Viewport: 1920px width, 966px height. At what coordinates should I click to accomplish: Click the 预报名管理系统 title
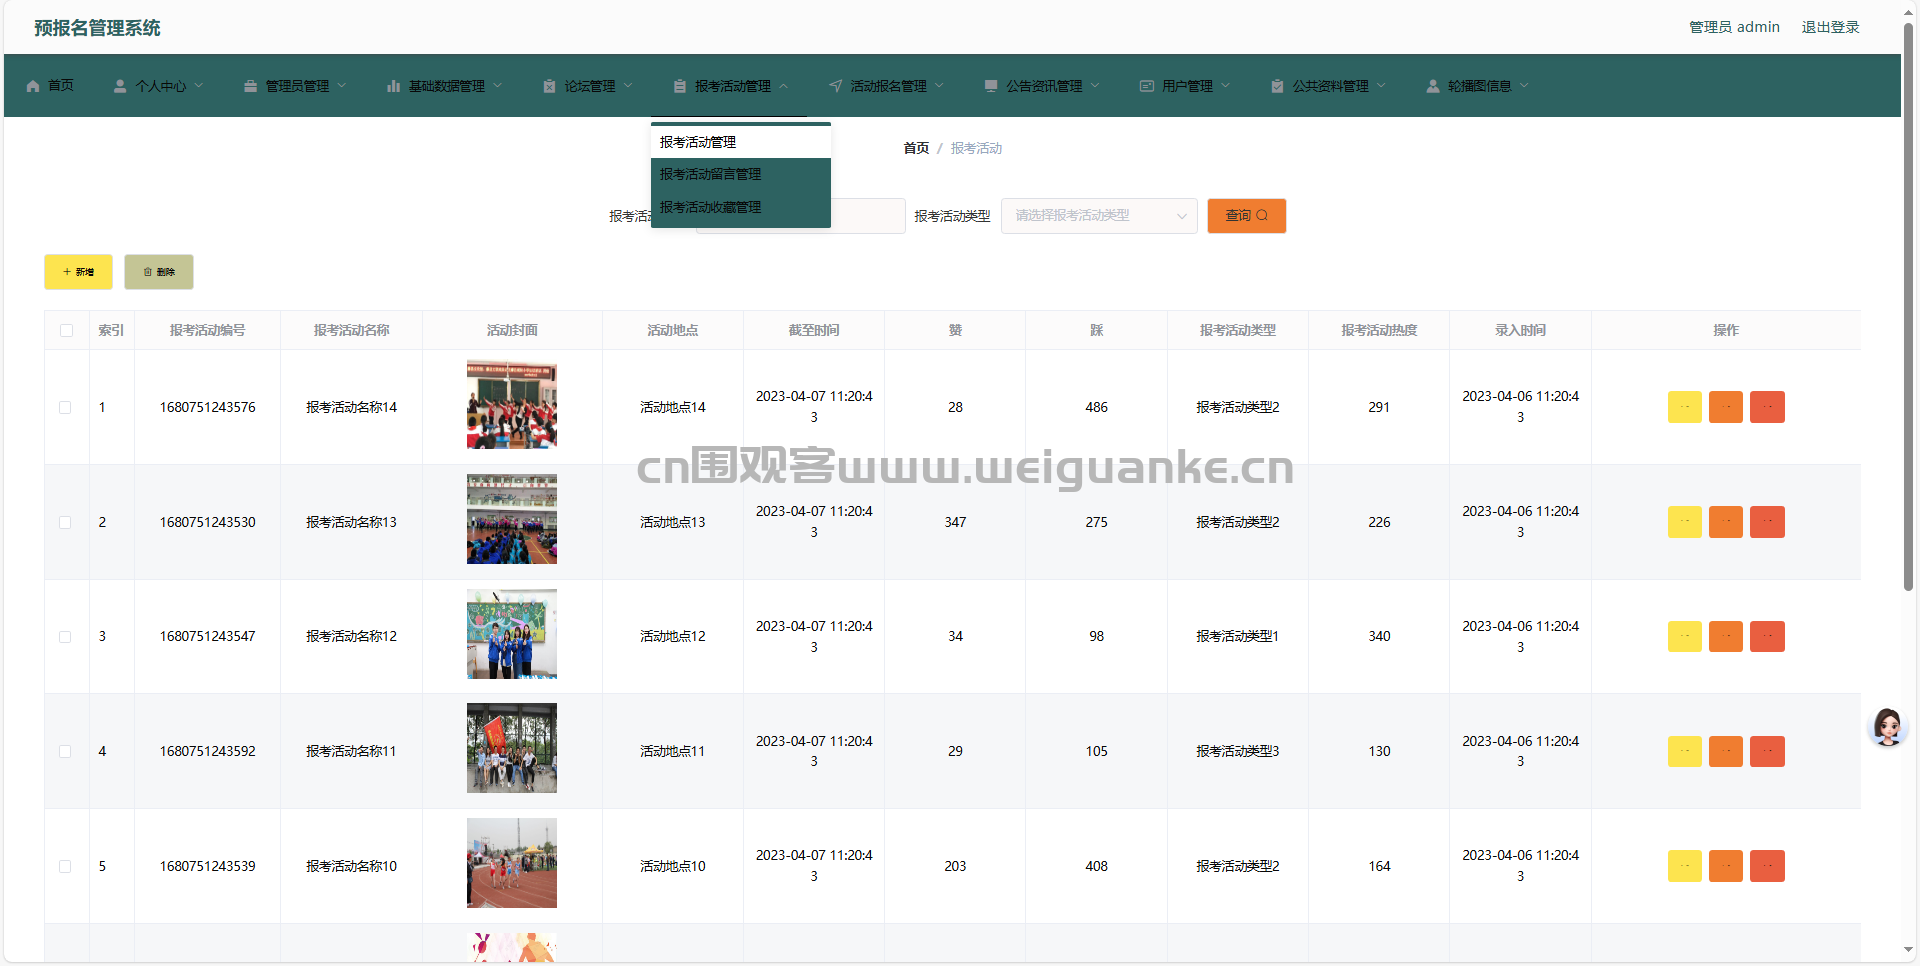click(97, 28)
